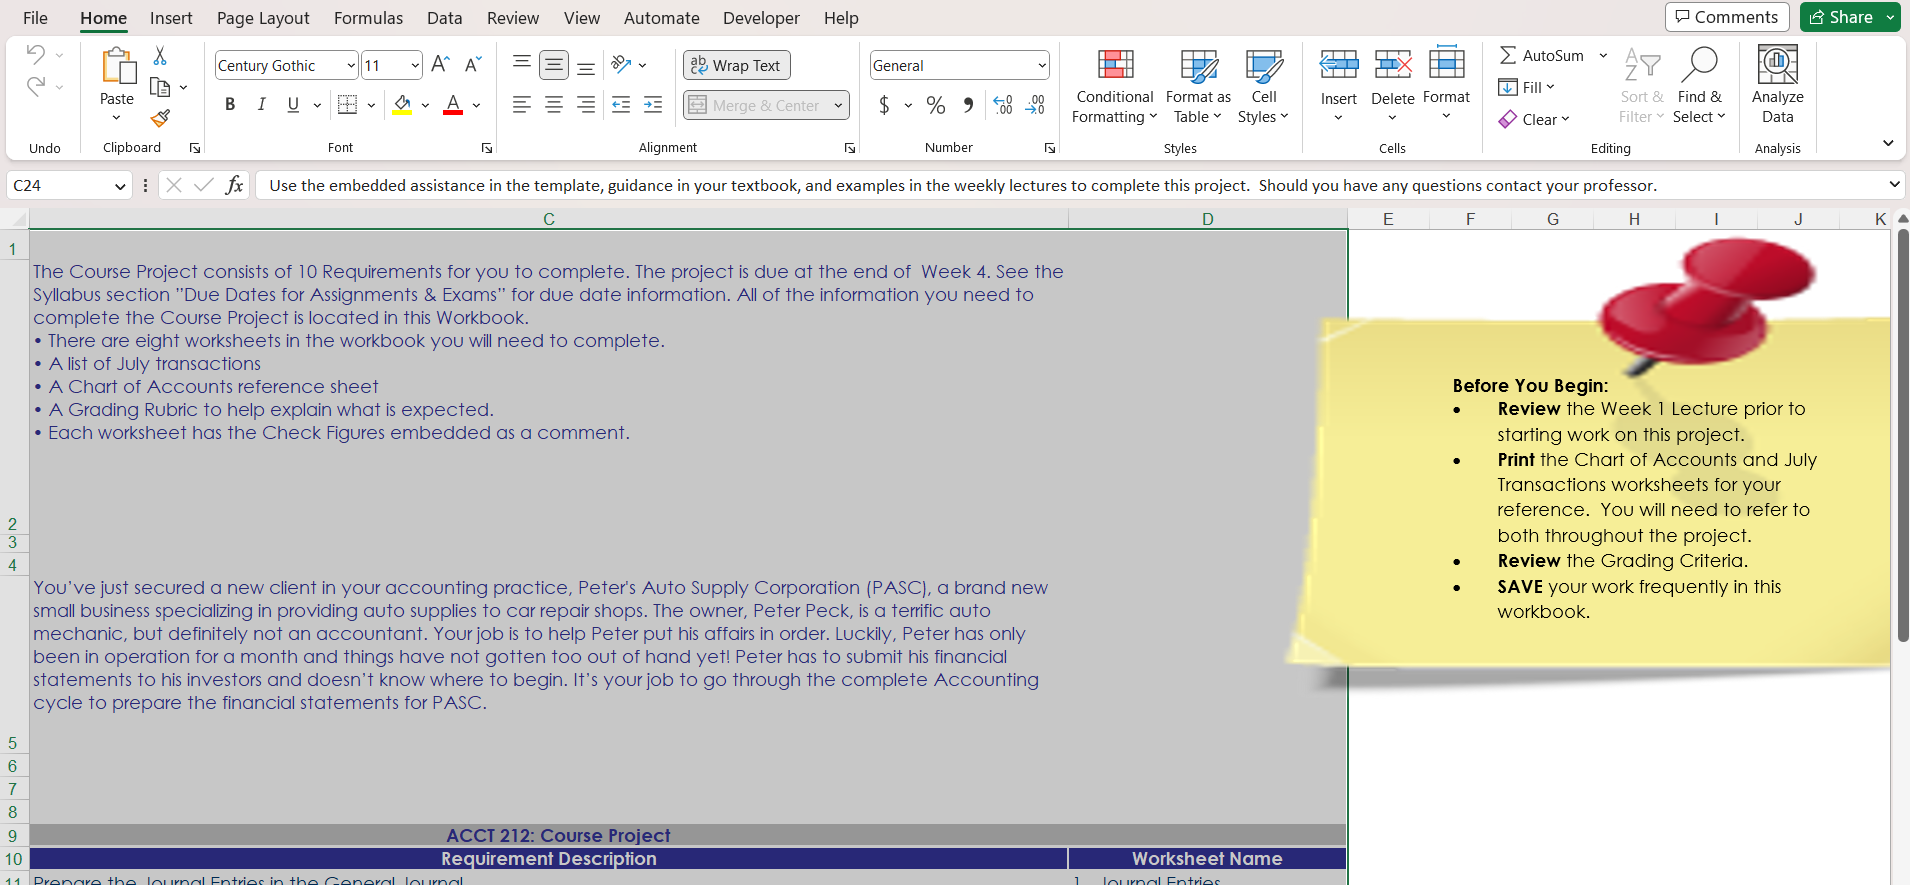Apply yellow fill color

402,105
